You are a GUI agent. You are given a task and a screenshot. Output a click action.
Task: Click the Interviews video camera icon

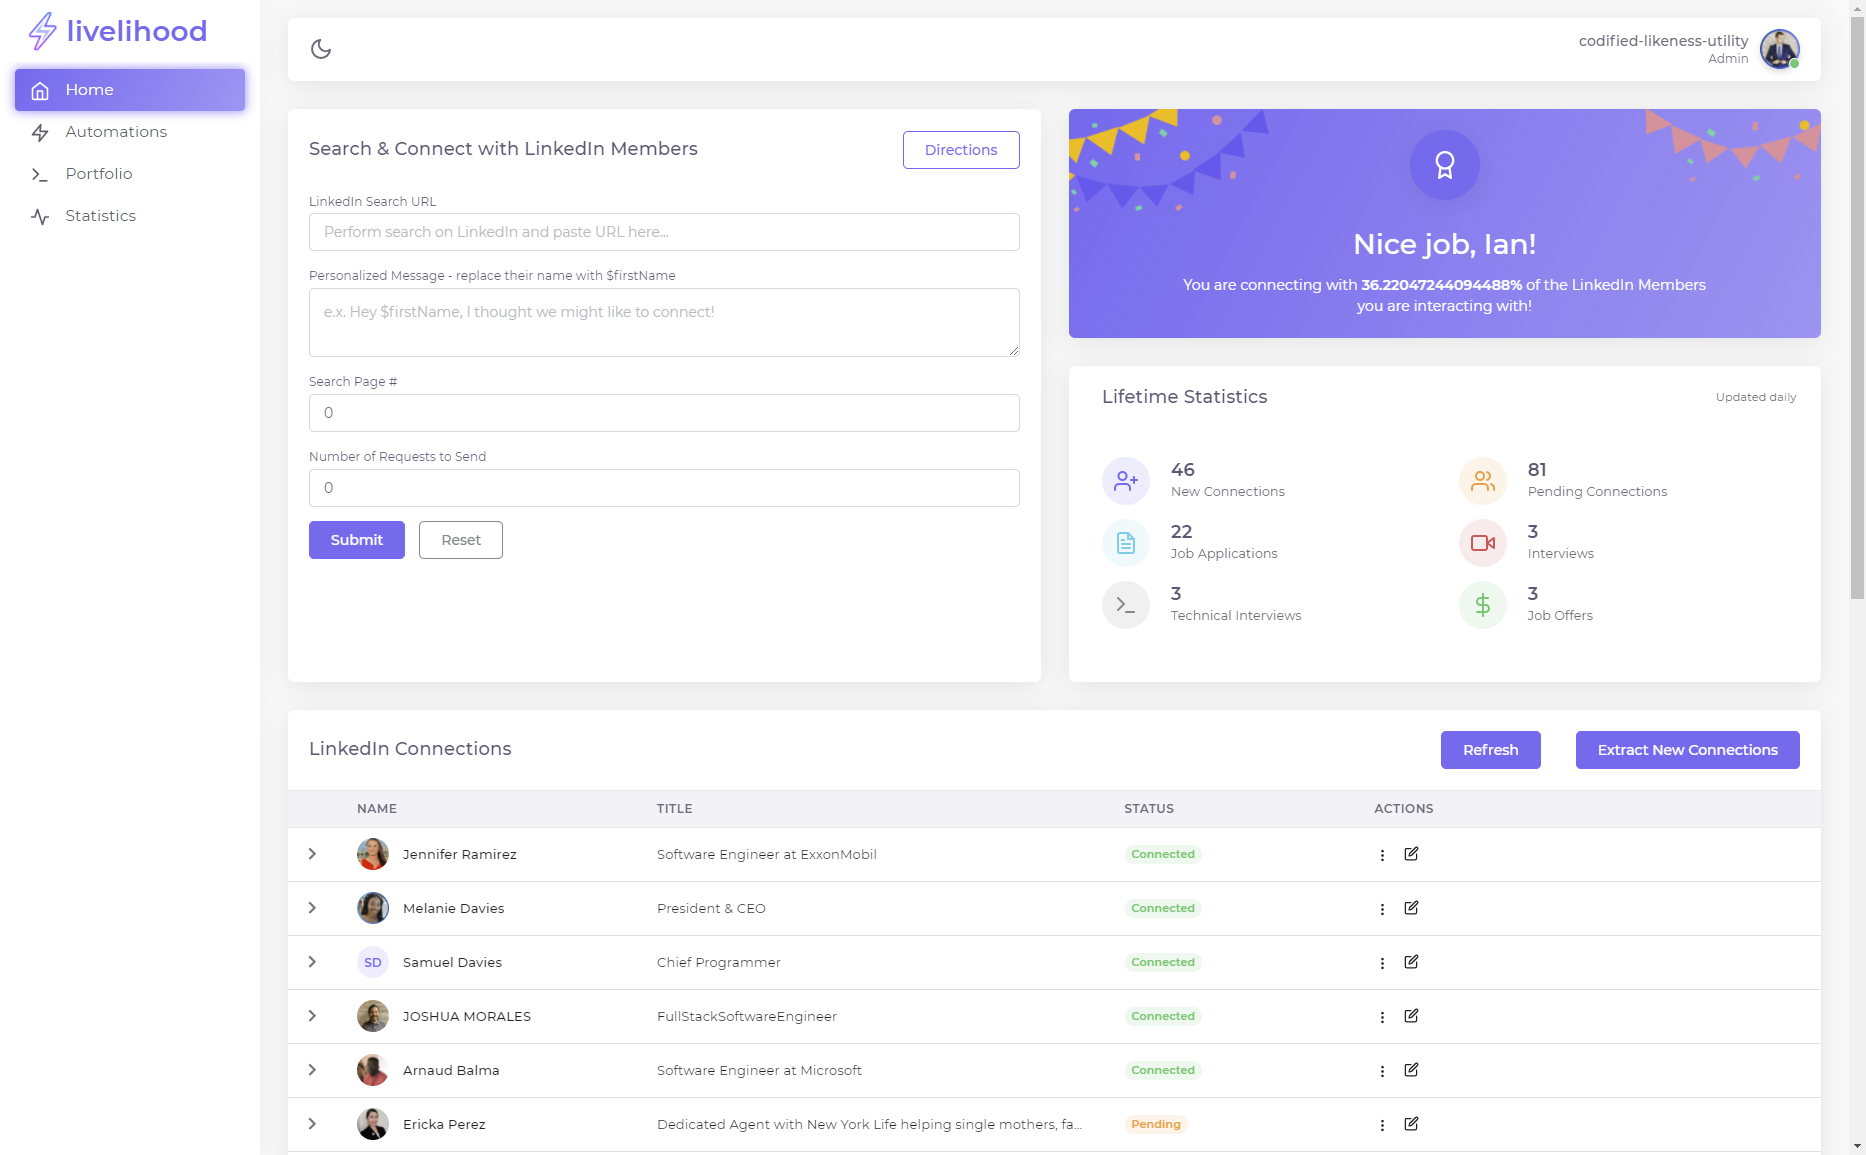(1483, 542)
